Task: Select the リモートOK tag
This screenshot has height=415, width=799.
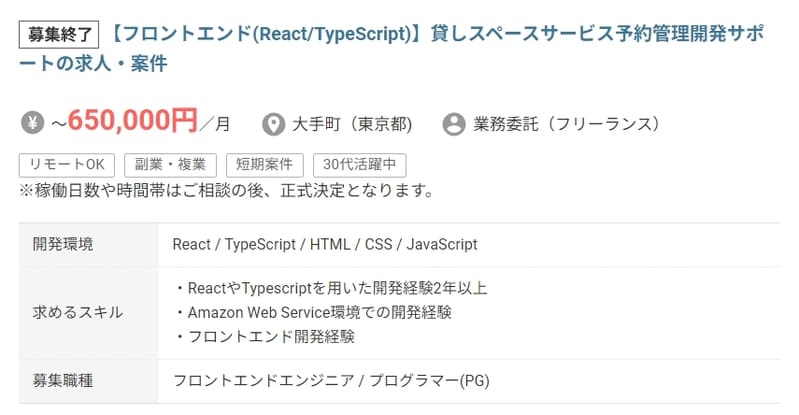Action: (x=67, y=165)
